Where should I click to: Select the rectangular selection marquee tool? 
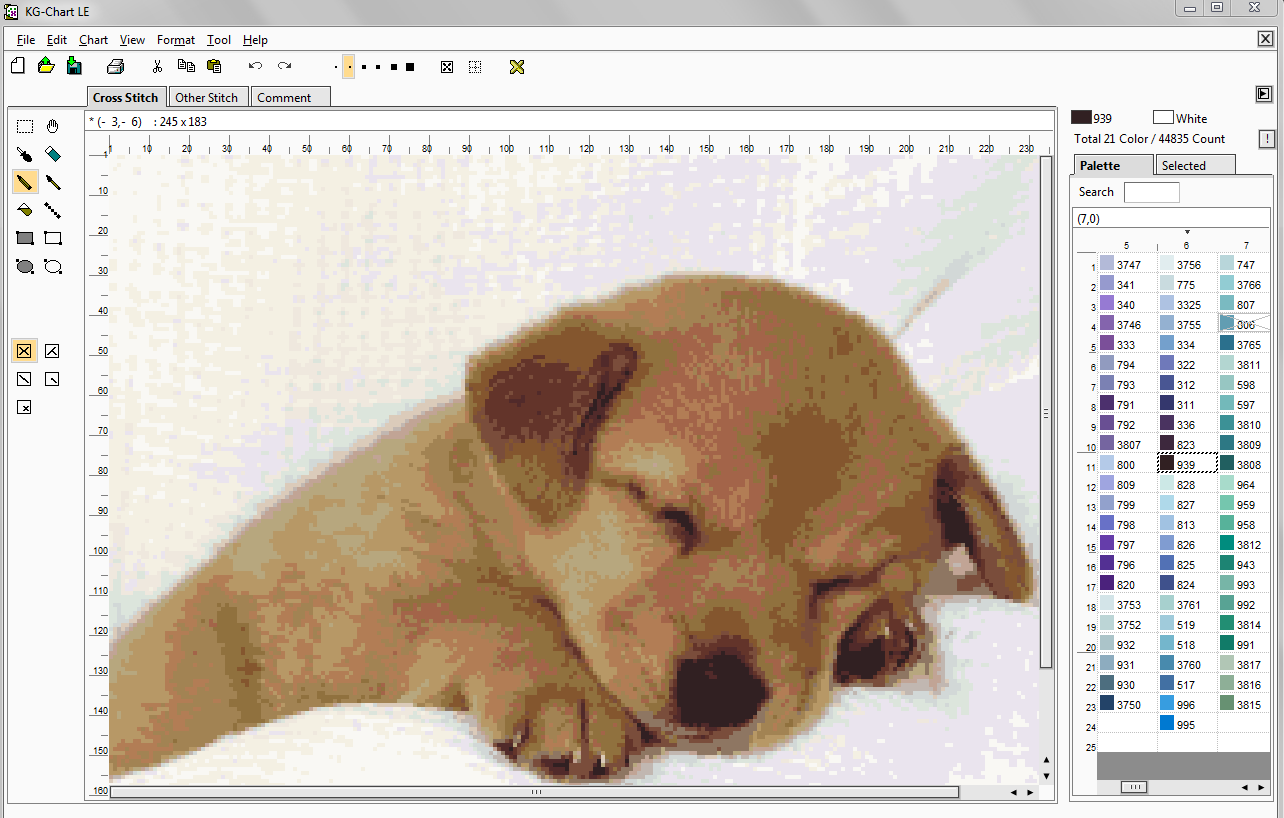point(25,126)
